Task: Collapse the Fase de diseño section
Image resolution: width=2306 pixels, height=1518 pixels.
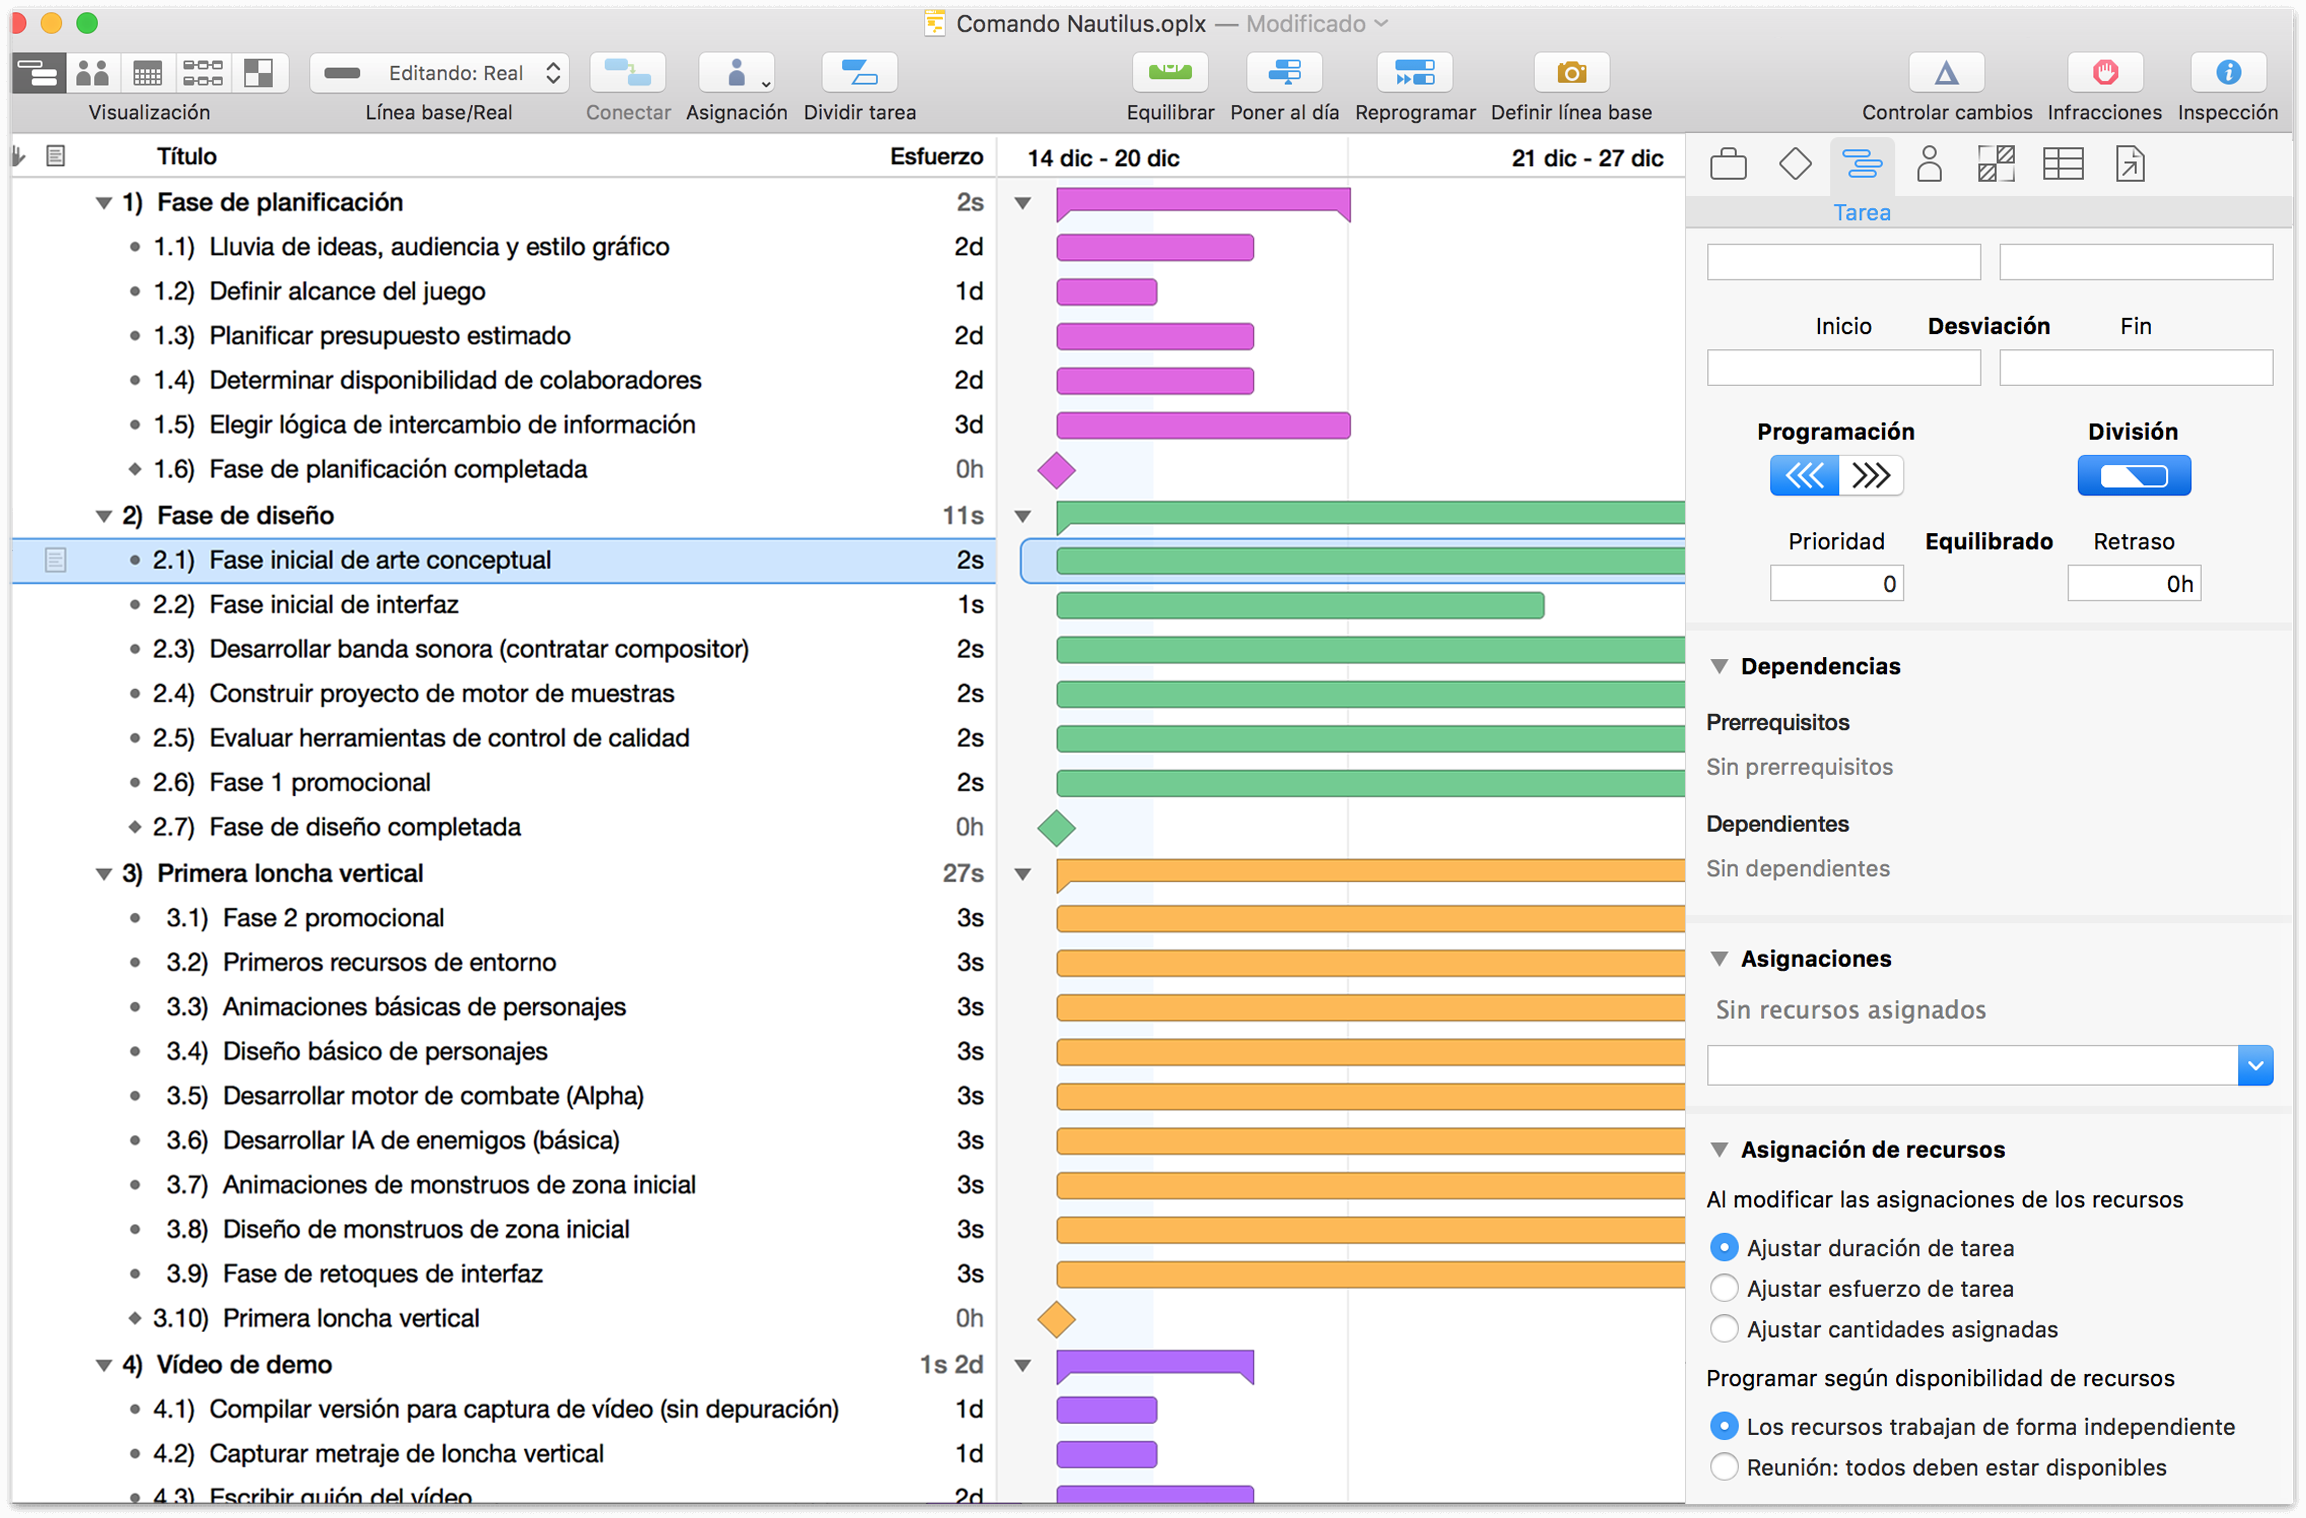Action: pyautogui.click(x=104, y=515)
